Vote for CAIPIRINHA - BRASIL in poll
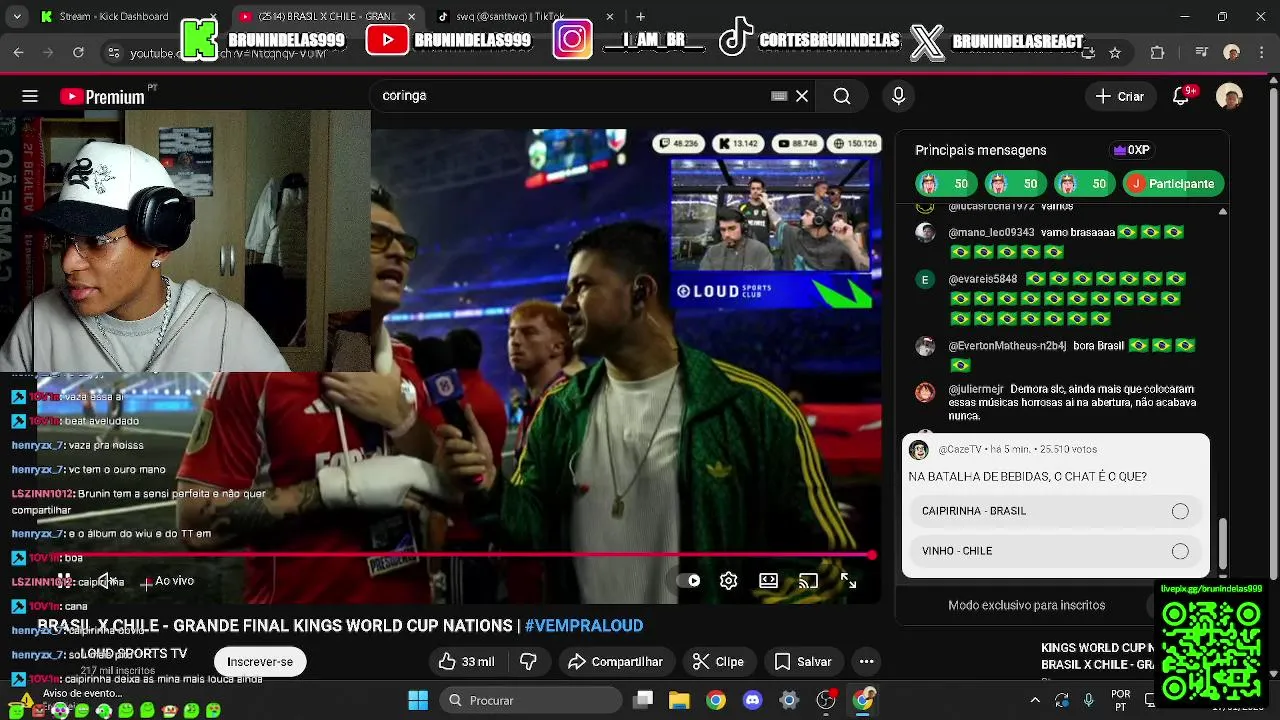1280x720 pixels. pyautogui.click(x=1056, y=511)
